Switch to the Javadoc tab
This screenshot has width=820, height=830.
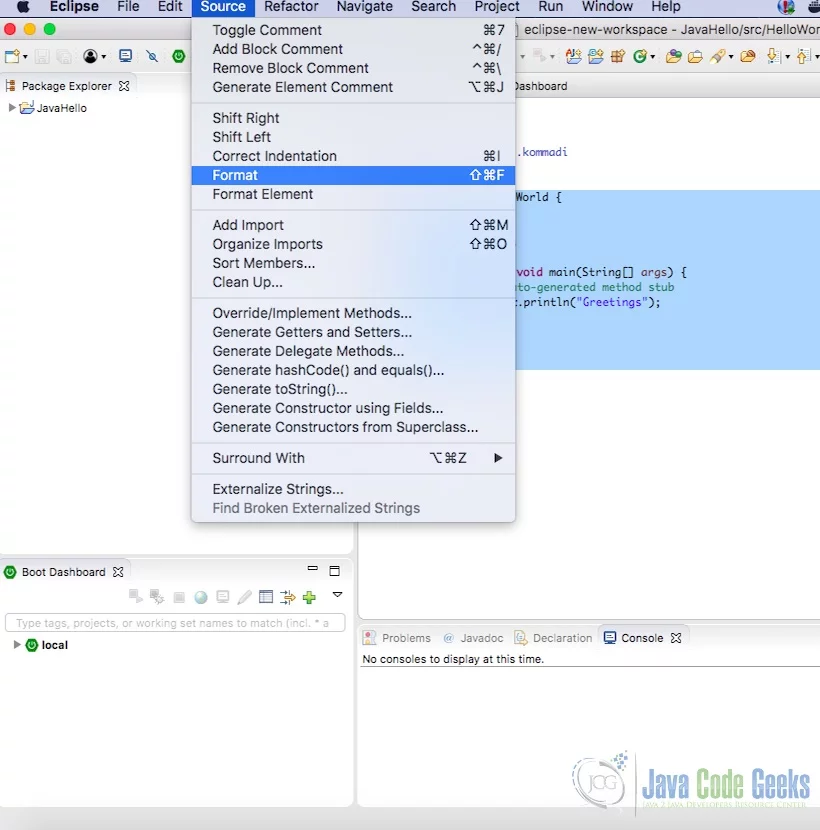click(x=481, y=638)
